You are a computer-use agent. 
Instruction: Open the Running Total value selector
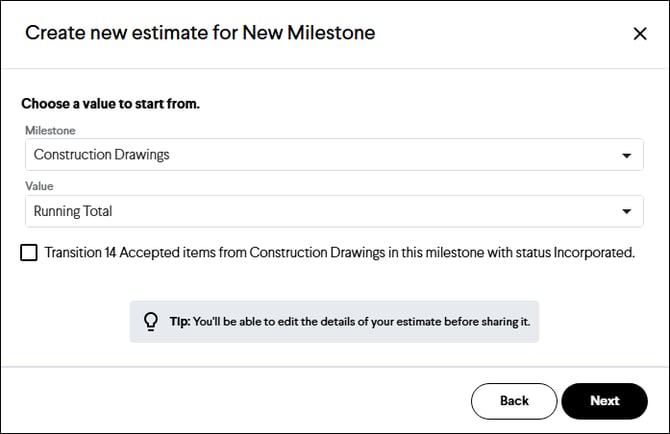pyautogui.click(x=320, y=211)
